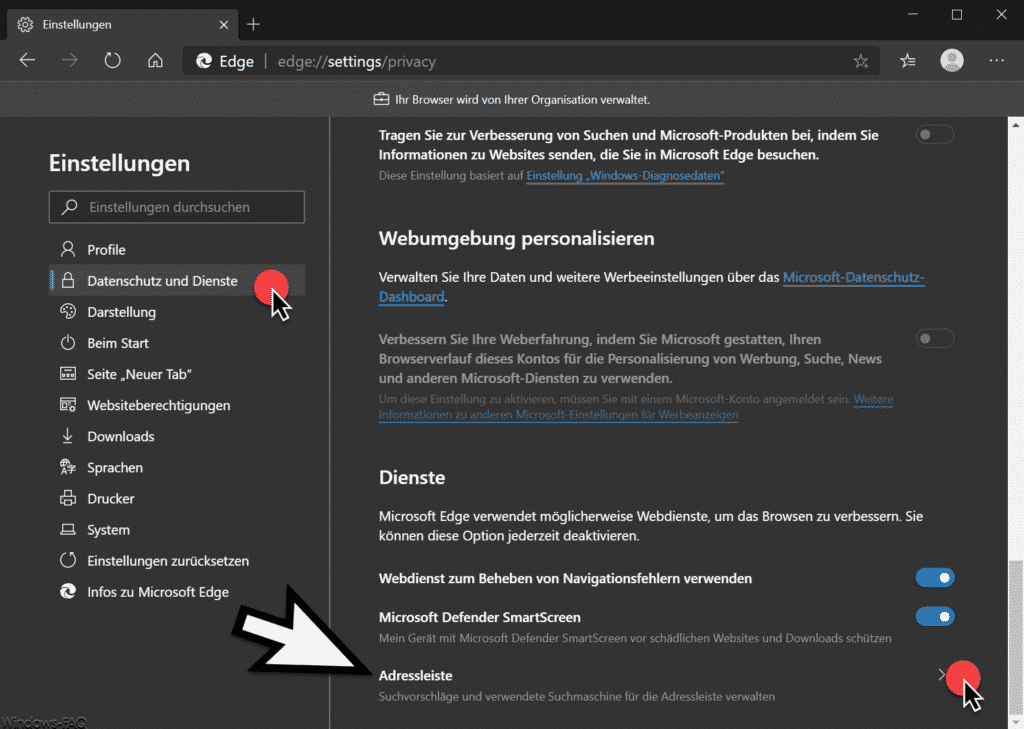This screenshot has height=729, width=1024.
Task: Turn off Microsoft Defender SmartScreen
Action: point(935,617)
